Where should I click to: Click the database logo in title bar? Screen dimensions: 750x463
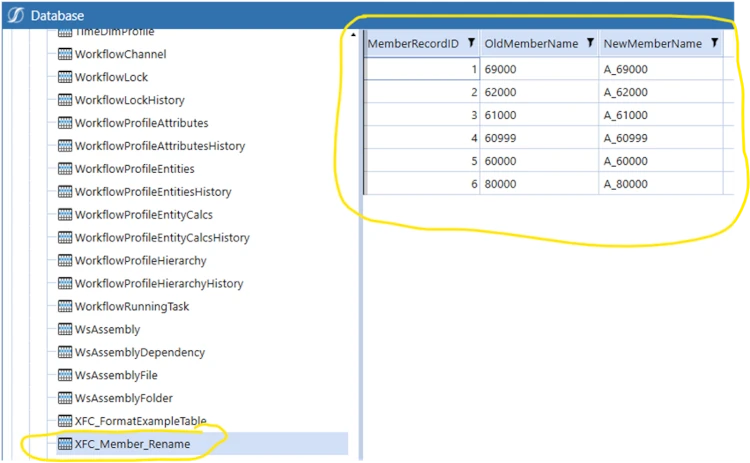(15, 16)
